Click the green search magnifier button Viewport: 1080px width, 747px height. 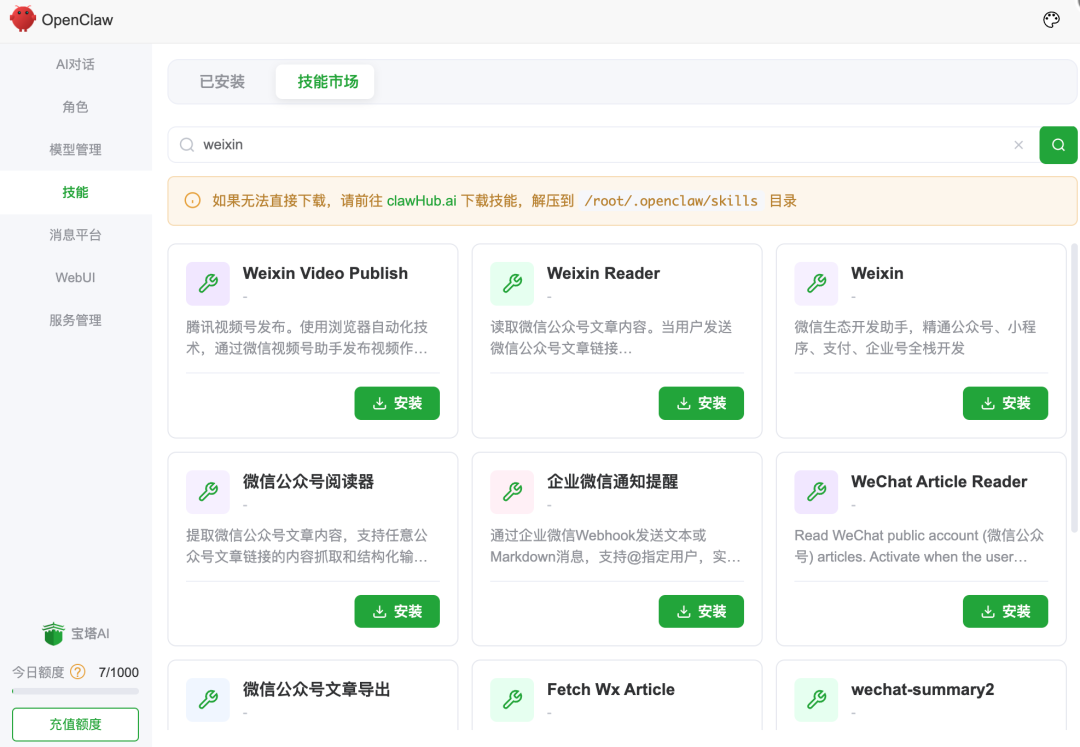tap(1058, 144)
